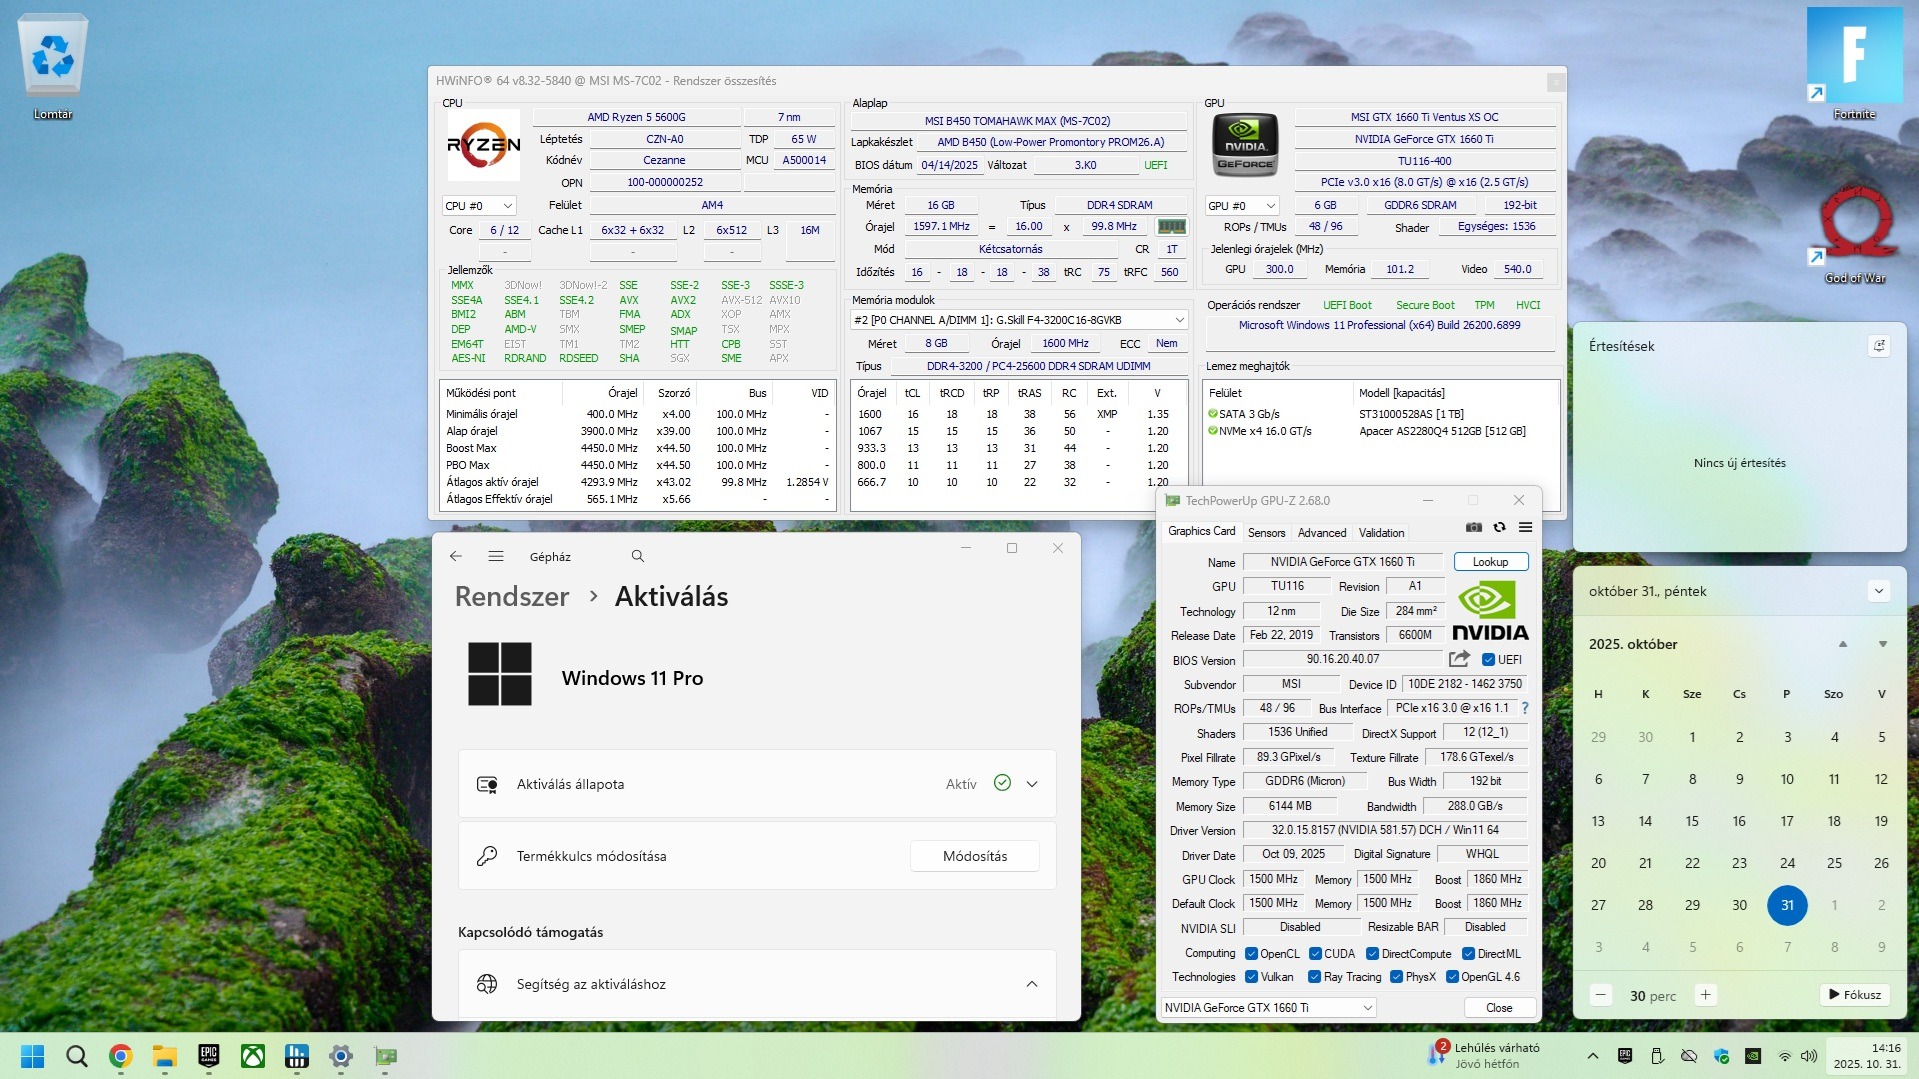1919x1079 pixels.
Task: Click the Epic Games tray icon
Action: [x=1625, y=1056]
